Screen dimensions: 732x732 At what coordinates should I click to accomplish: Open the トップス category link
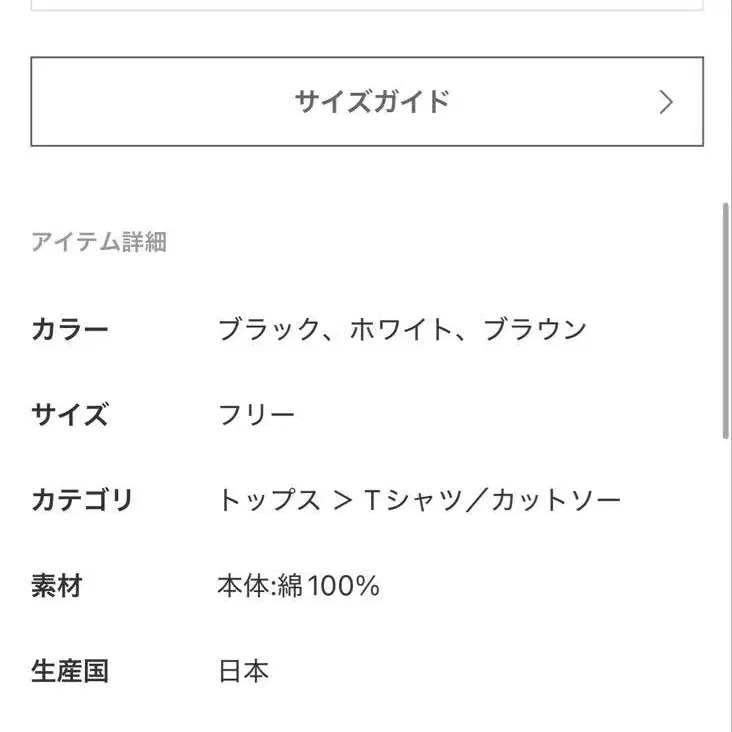(x=269, y=500)
